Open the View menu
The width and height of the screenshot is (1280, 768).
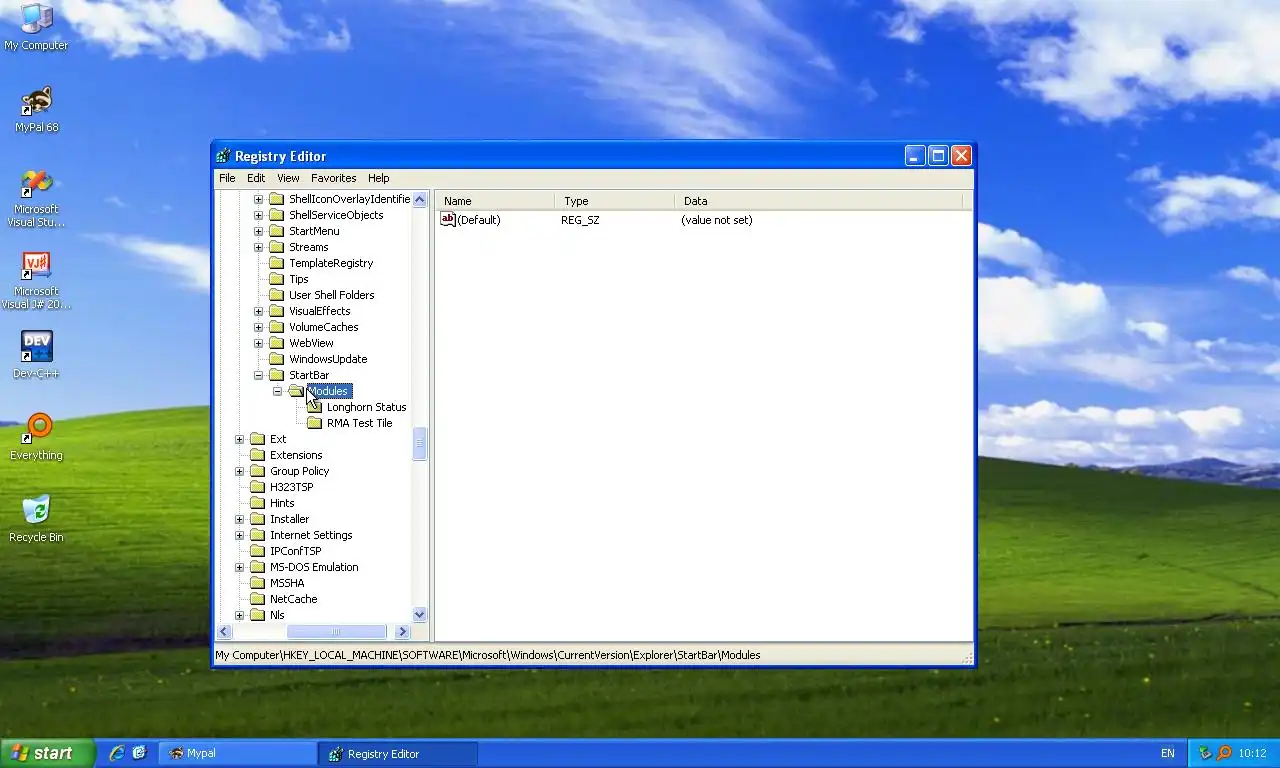pos(288,178)
